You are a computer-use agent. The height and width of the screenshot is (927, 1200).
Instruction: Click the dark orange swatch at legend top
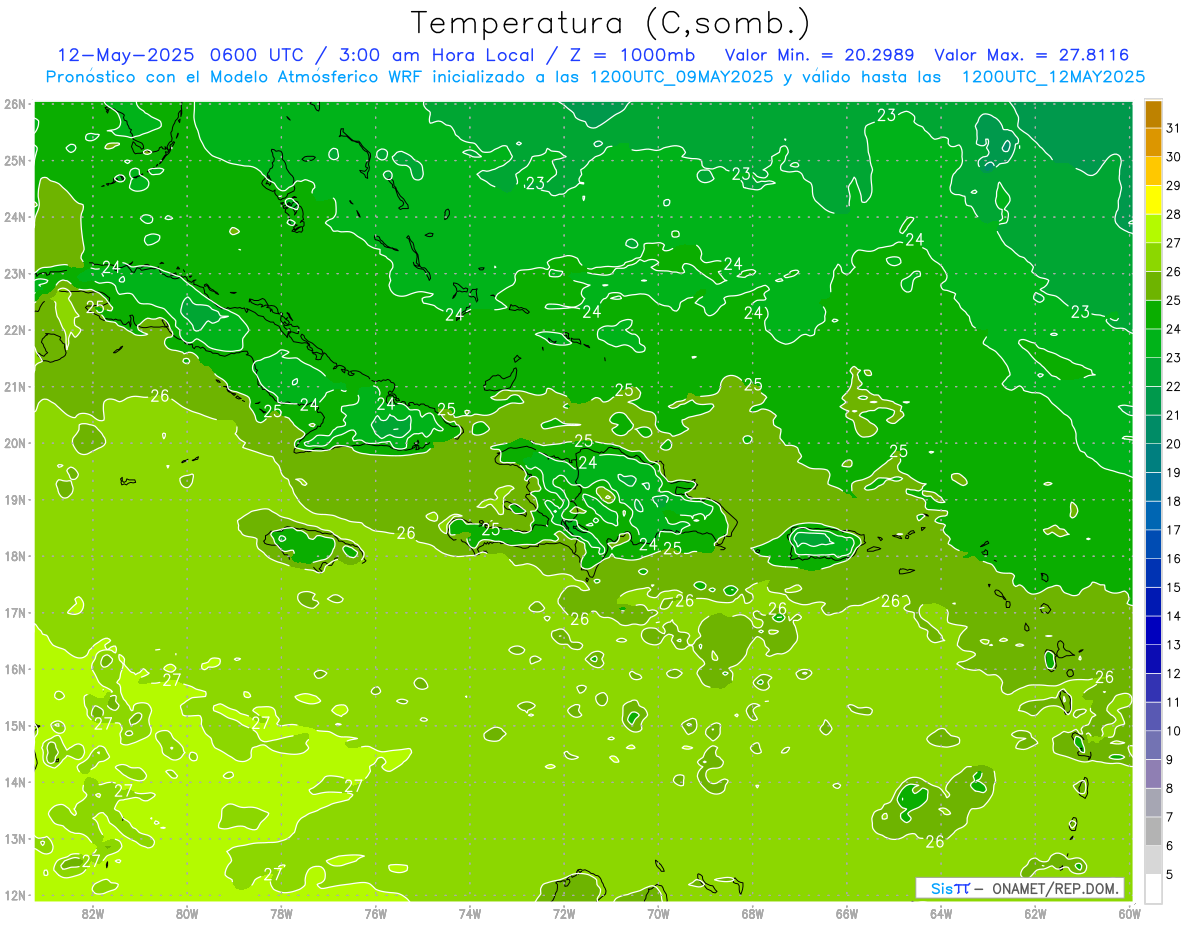[1153, 114]
